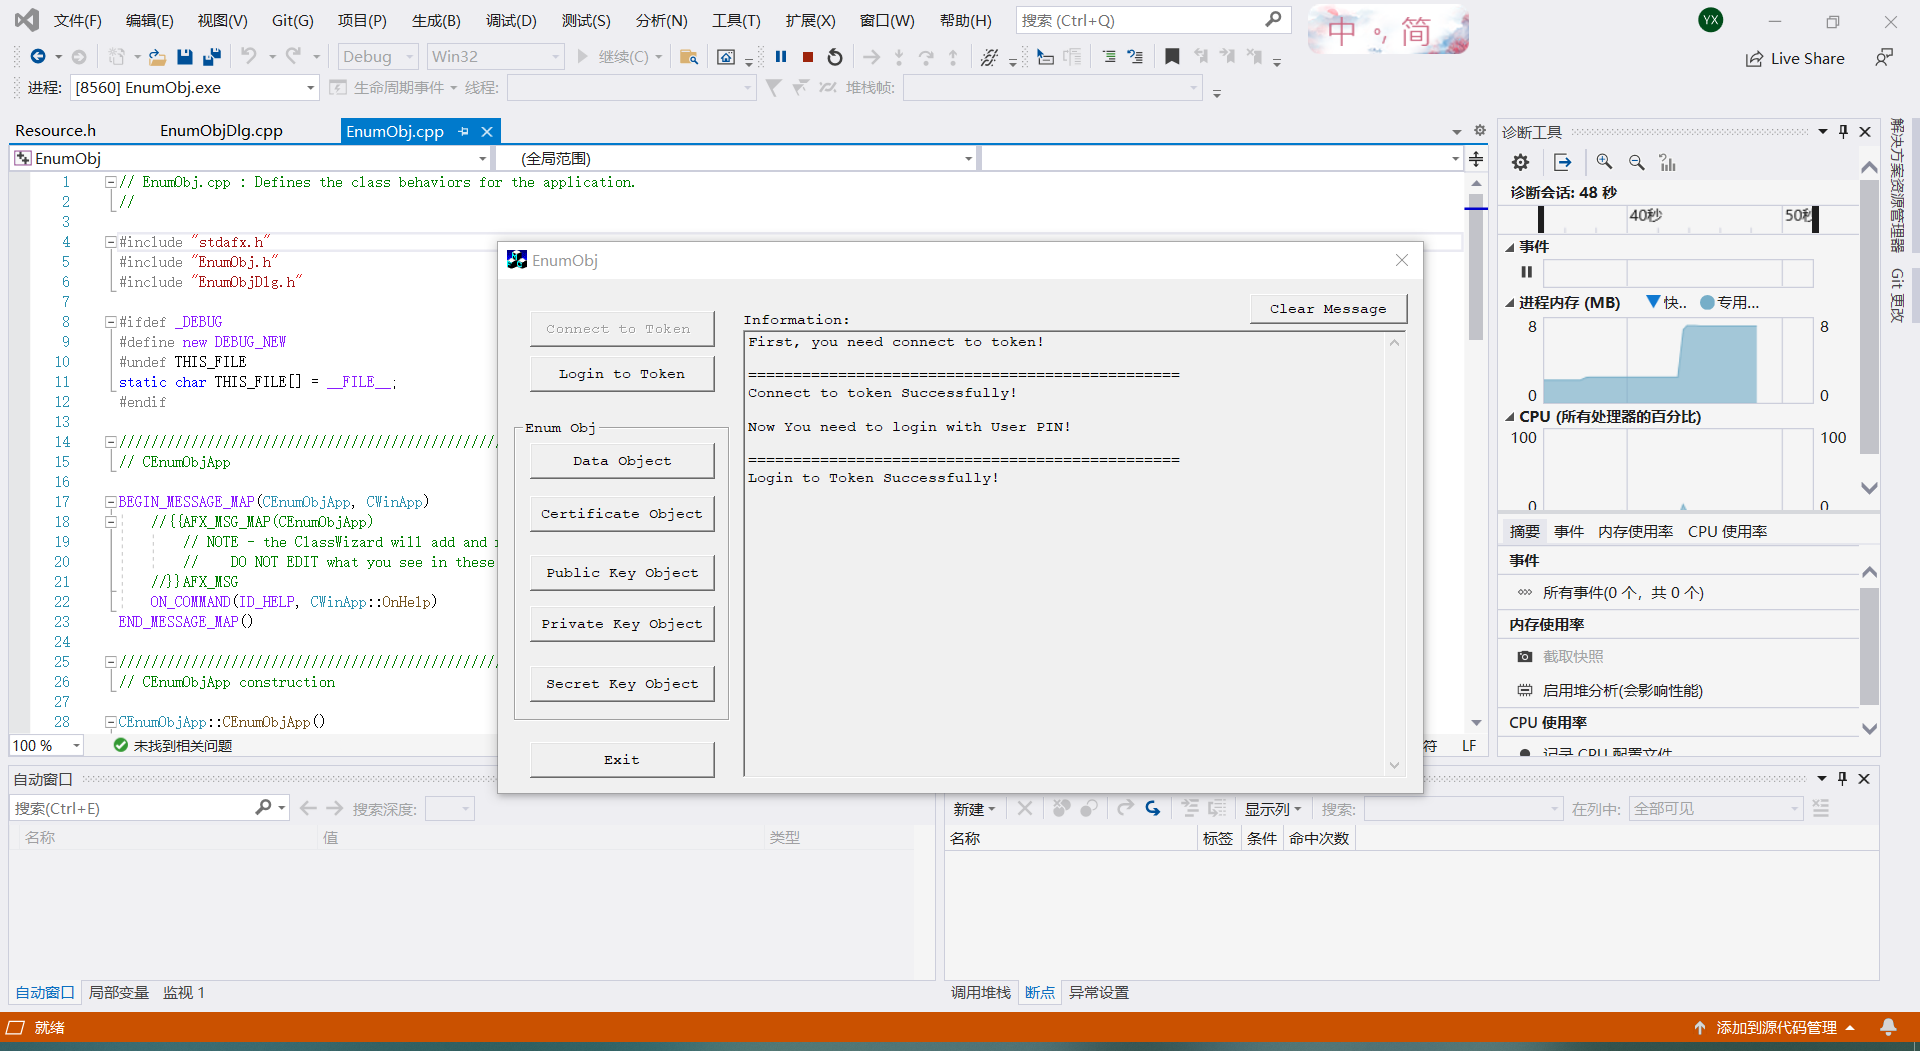The height and width of the screenshot is (1051, 1920).
Task: Pause debugging with the Break All icon
Action: coord(781,57)
